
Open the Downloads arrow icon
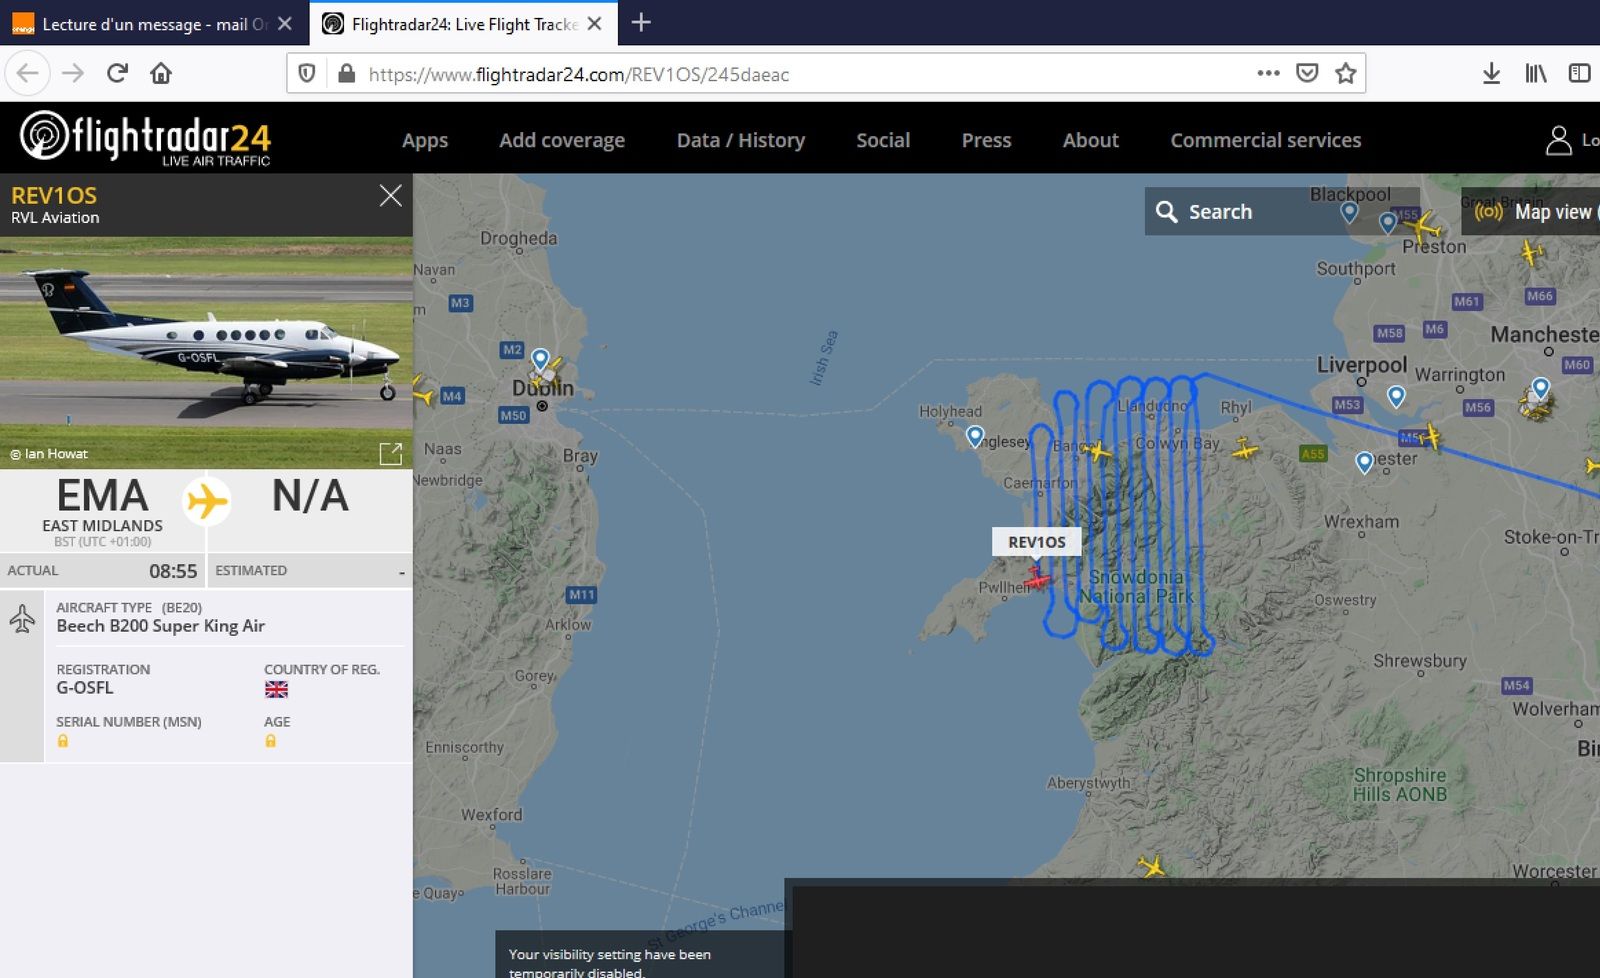tap(1491, 73)
